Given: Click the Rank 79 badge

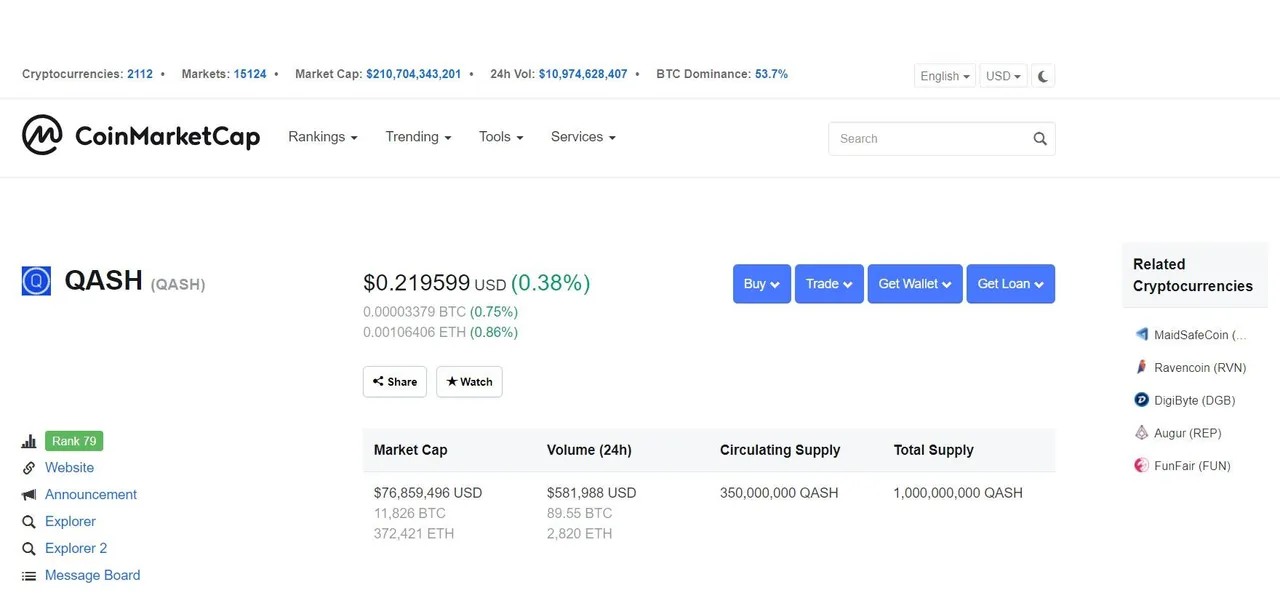Looking at the screenshot, I should click(x=74, y=441).
